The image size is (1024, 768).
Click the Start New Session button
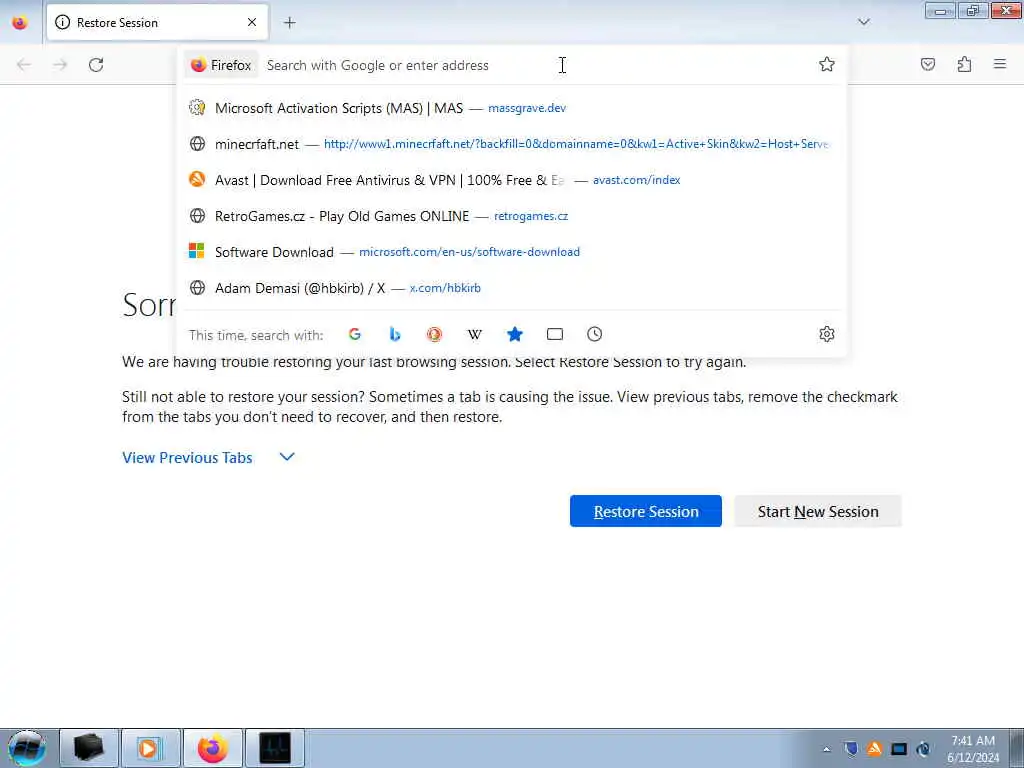point(818,511)
